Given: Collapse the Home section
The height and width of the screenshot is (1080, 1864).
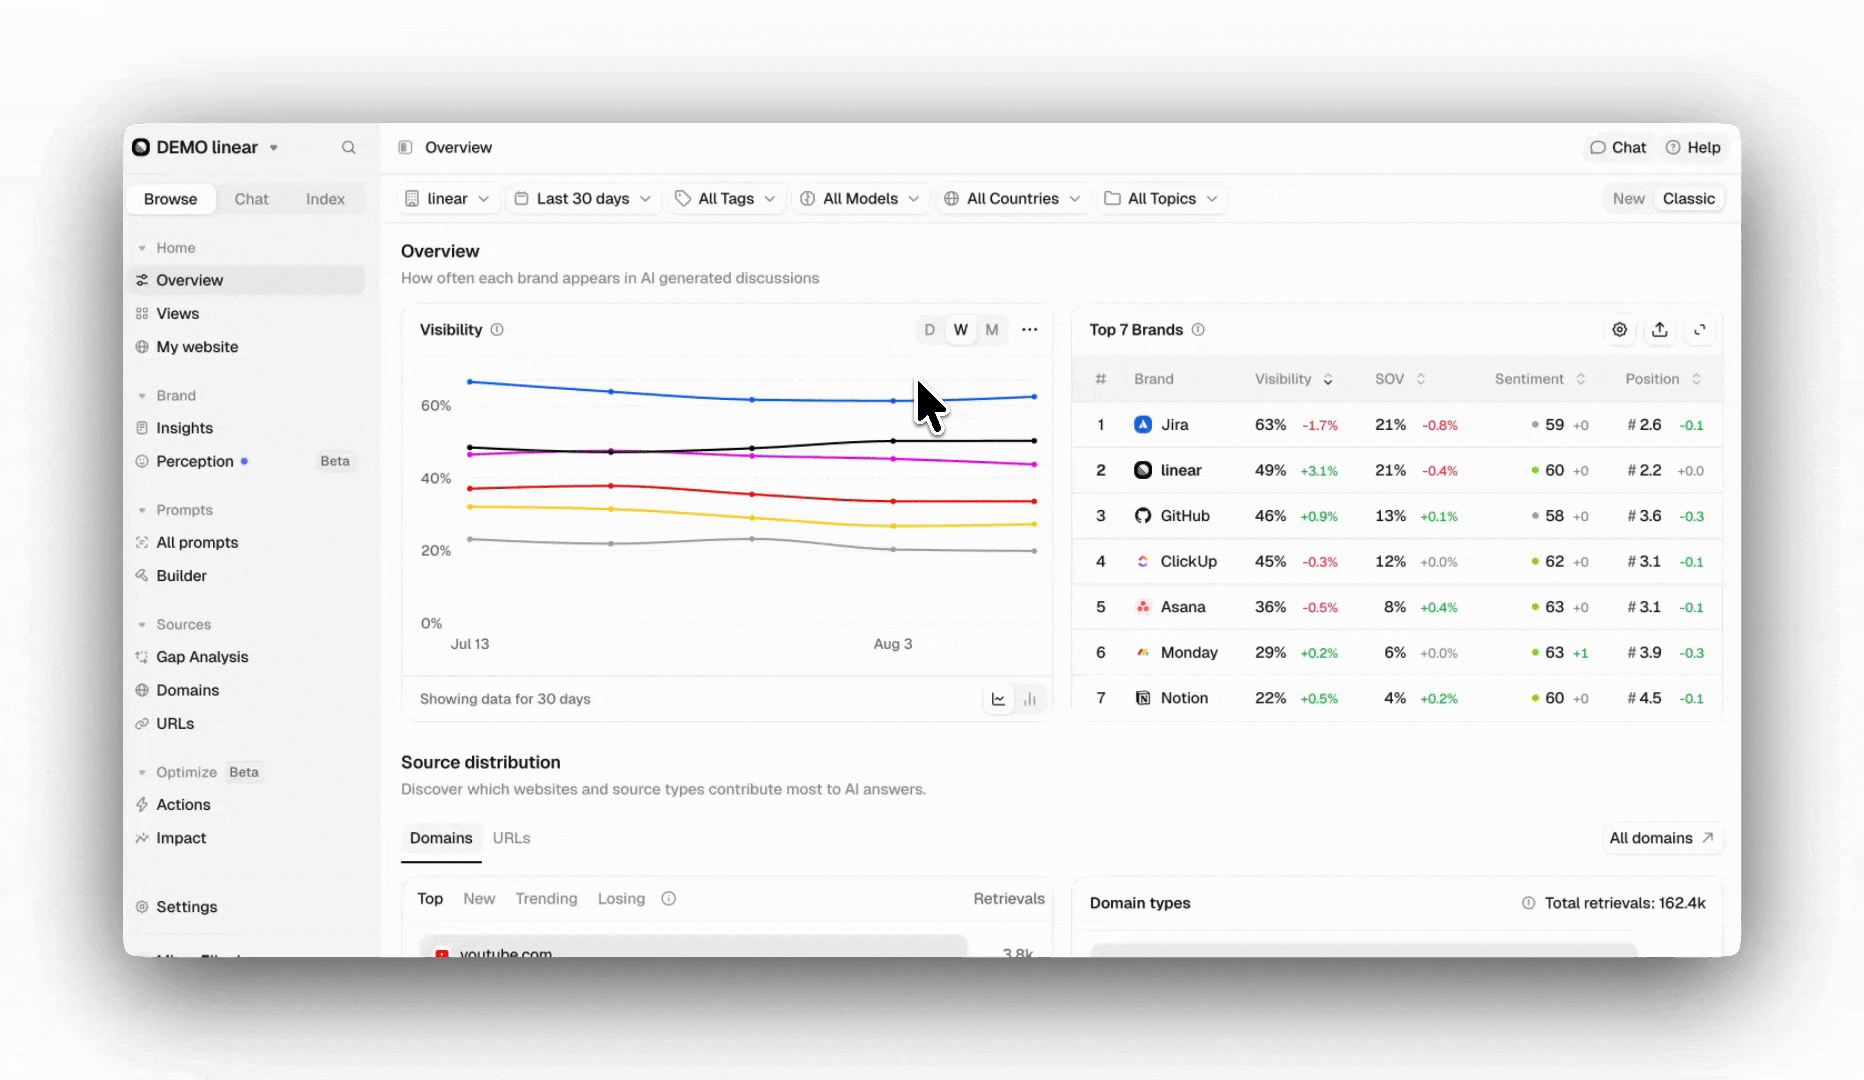Looking at the screenshot, I should click(166, 248).
